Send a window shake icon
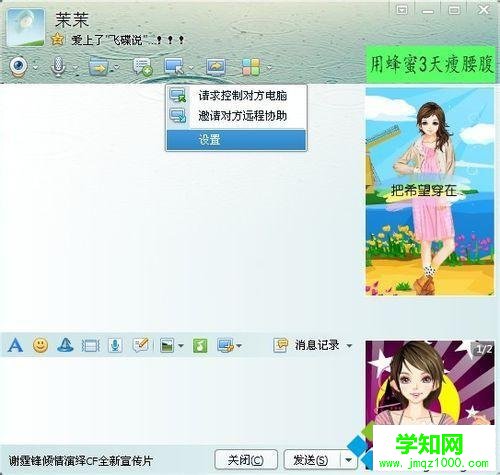 90,346
